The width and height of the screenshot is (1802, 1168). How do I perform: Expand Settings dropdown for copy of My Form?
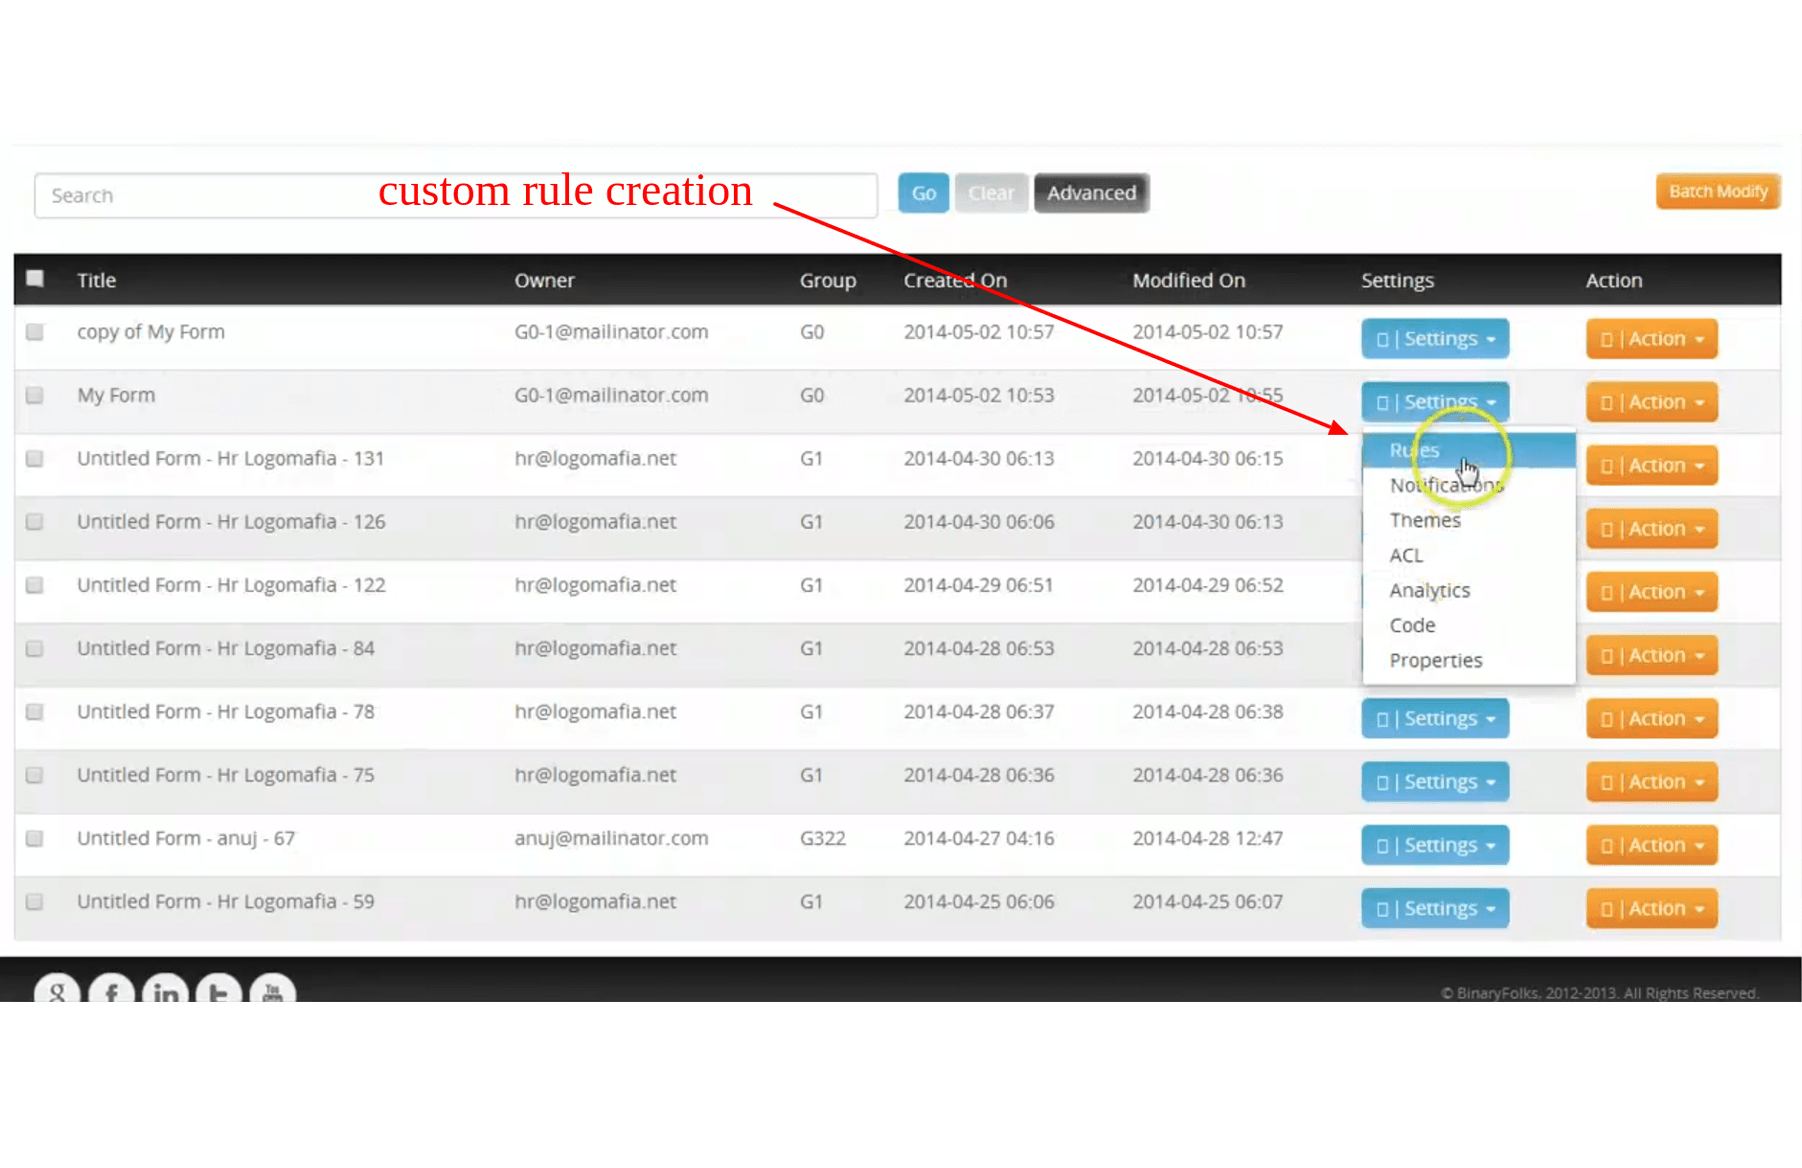pyautogui.click(x=1434, y=339)
